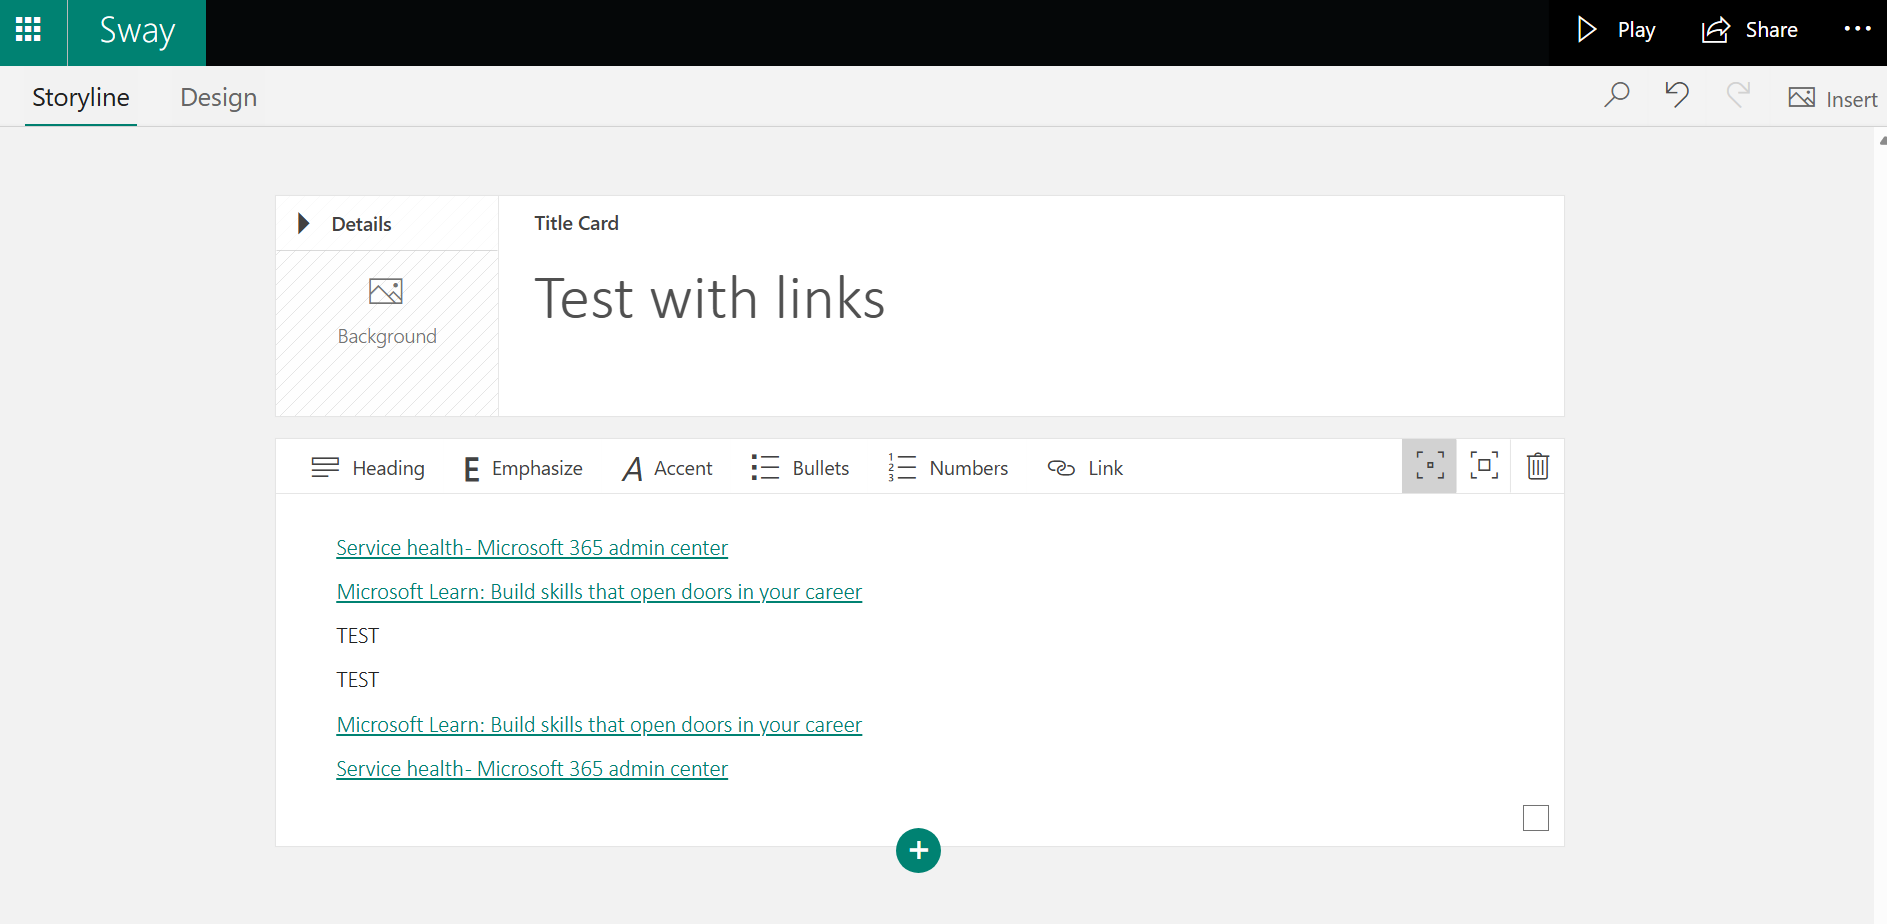This screenshot has height=924, width=1887.
Task: Open the app launcher waffle icon
Action: pos(29,30)
